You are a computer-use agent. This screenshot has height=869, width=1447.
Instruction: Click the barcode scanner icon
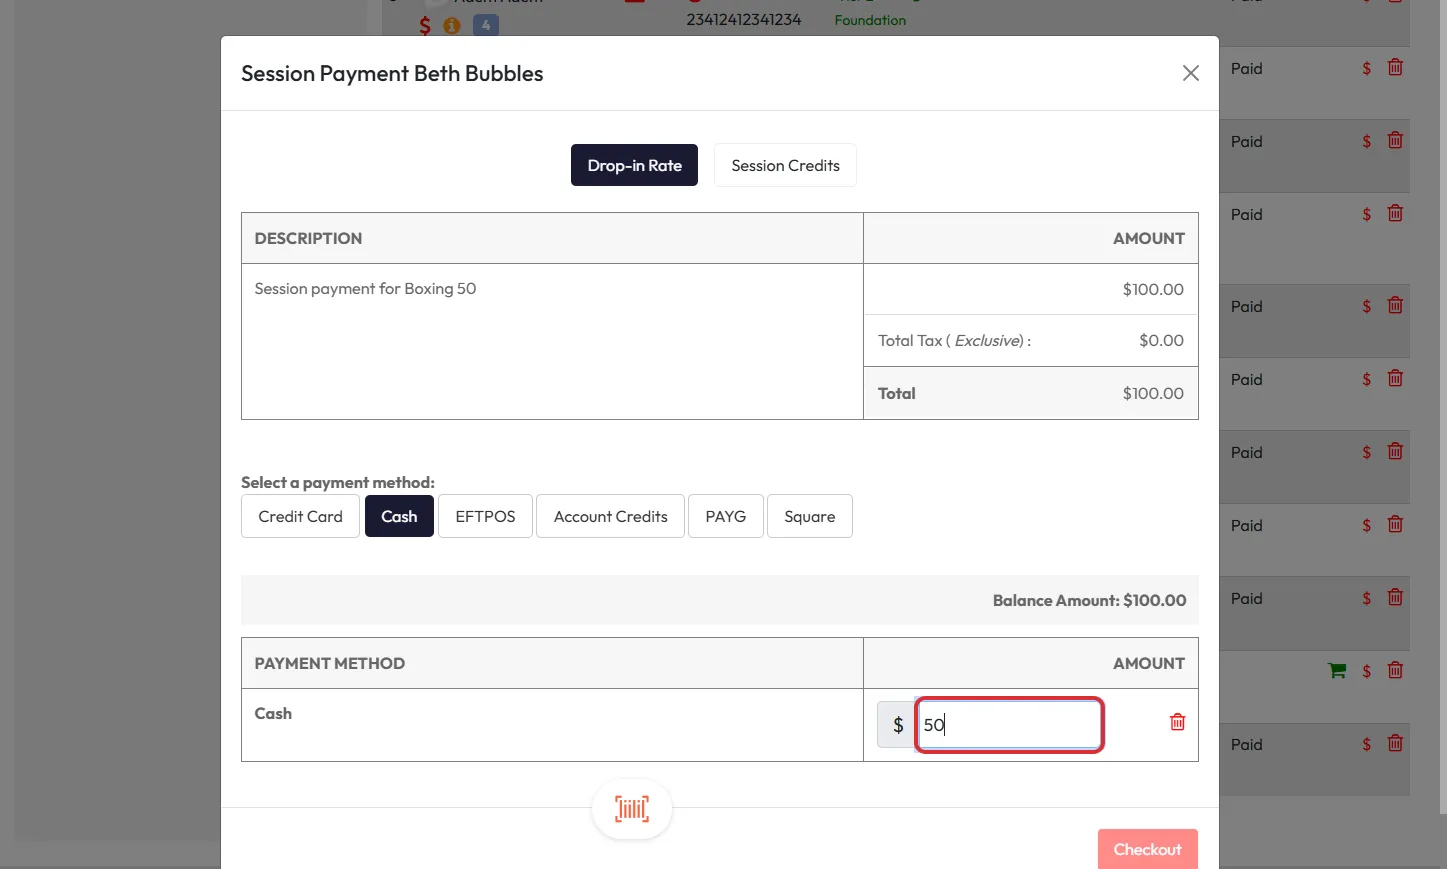click(631, 809)
